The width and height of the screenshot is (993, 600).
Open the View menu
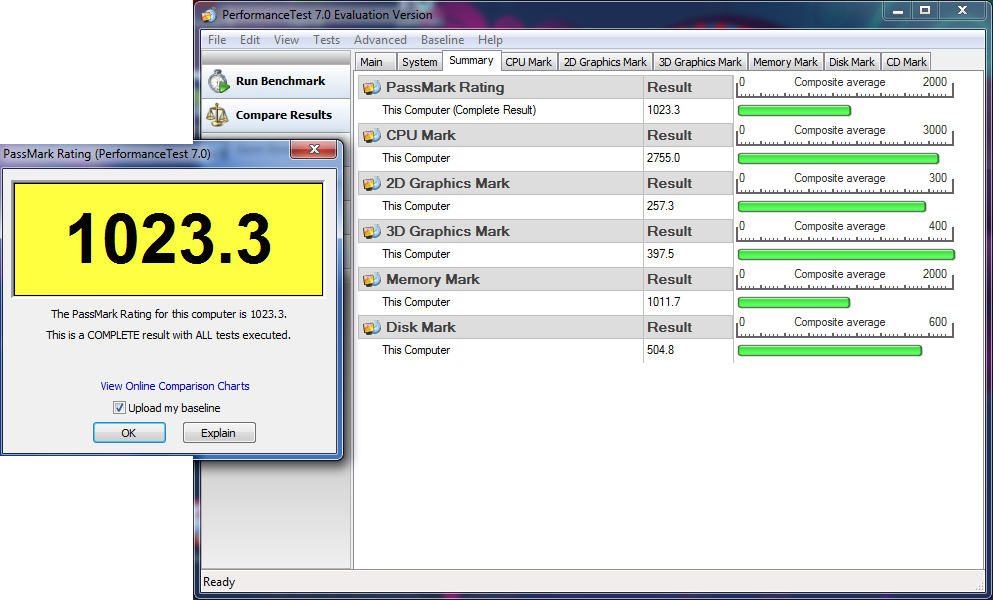pos(286,40)
